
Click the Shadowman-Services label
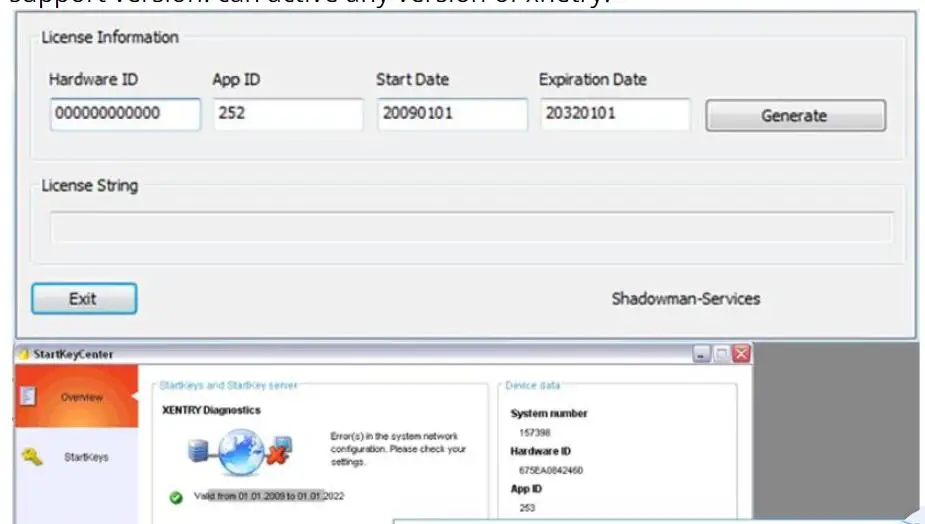click(685, 299)
